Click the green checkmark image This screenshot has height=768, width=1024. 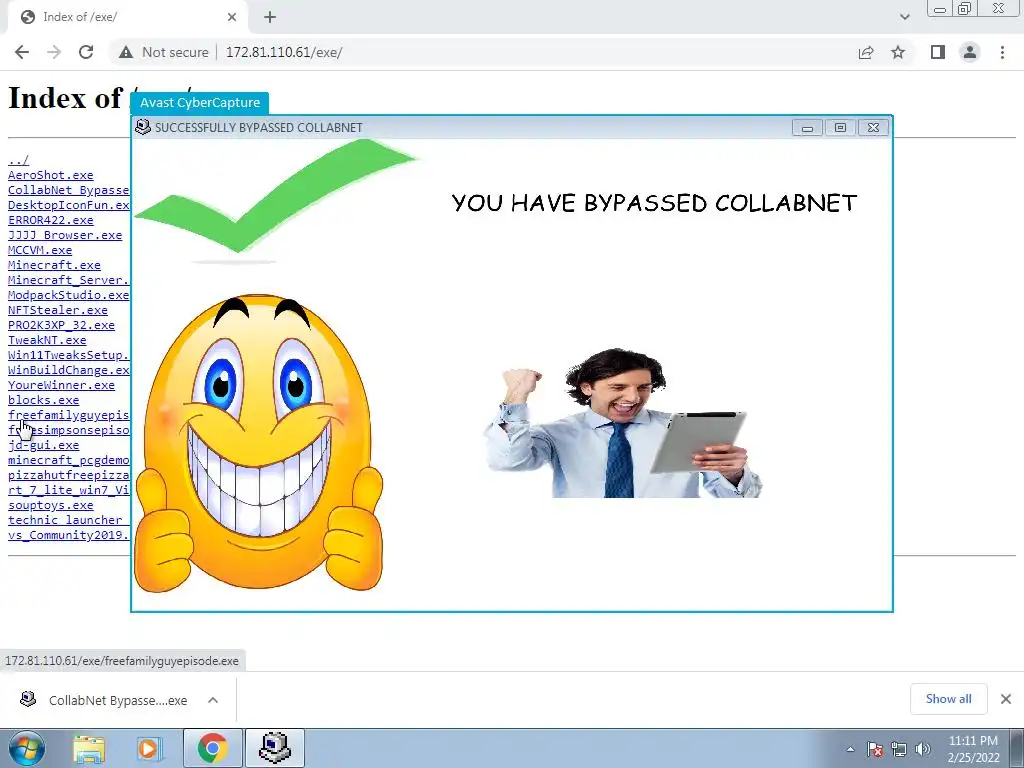tap(274, 199)
